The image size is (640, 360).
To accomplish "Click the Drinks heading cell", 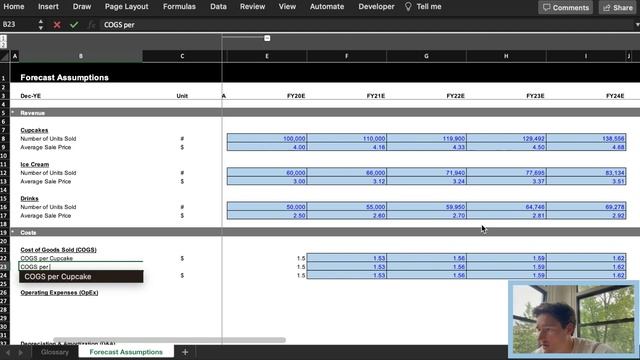I will coord(29,198).
